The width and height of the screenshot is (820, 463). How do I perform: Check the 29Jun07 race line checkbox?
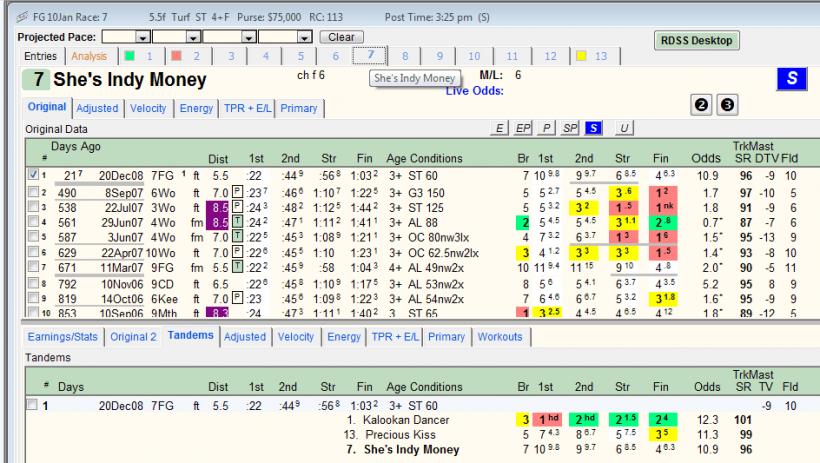[x=33, y=221]
